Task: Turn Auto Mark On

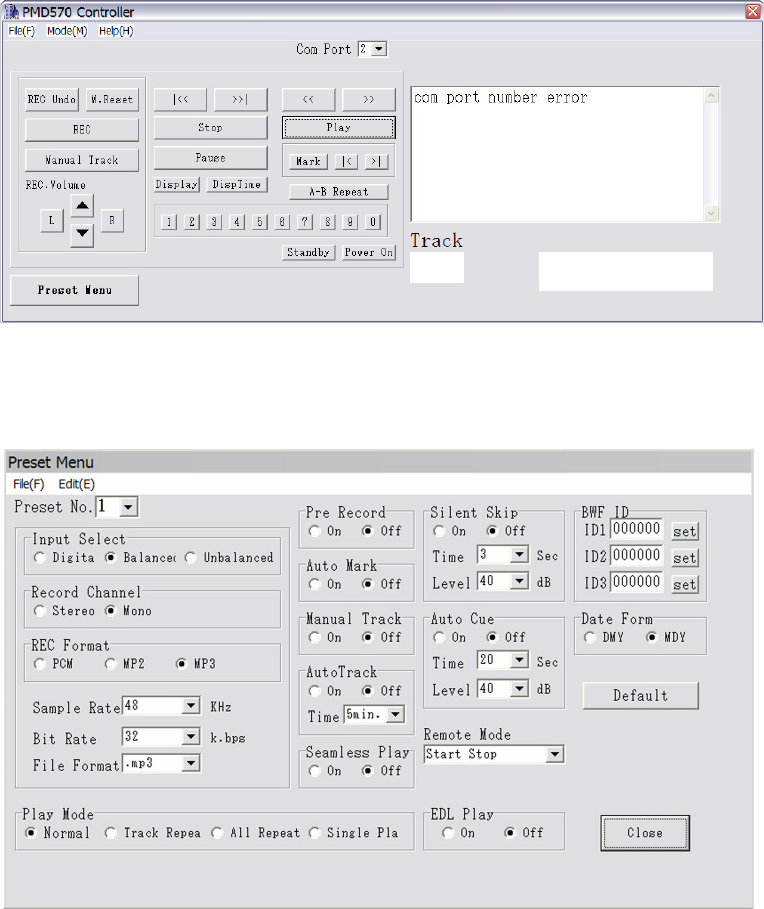Action: click(x=315, y=584)
